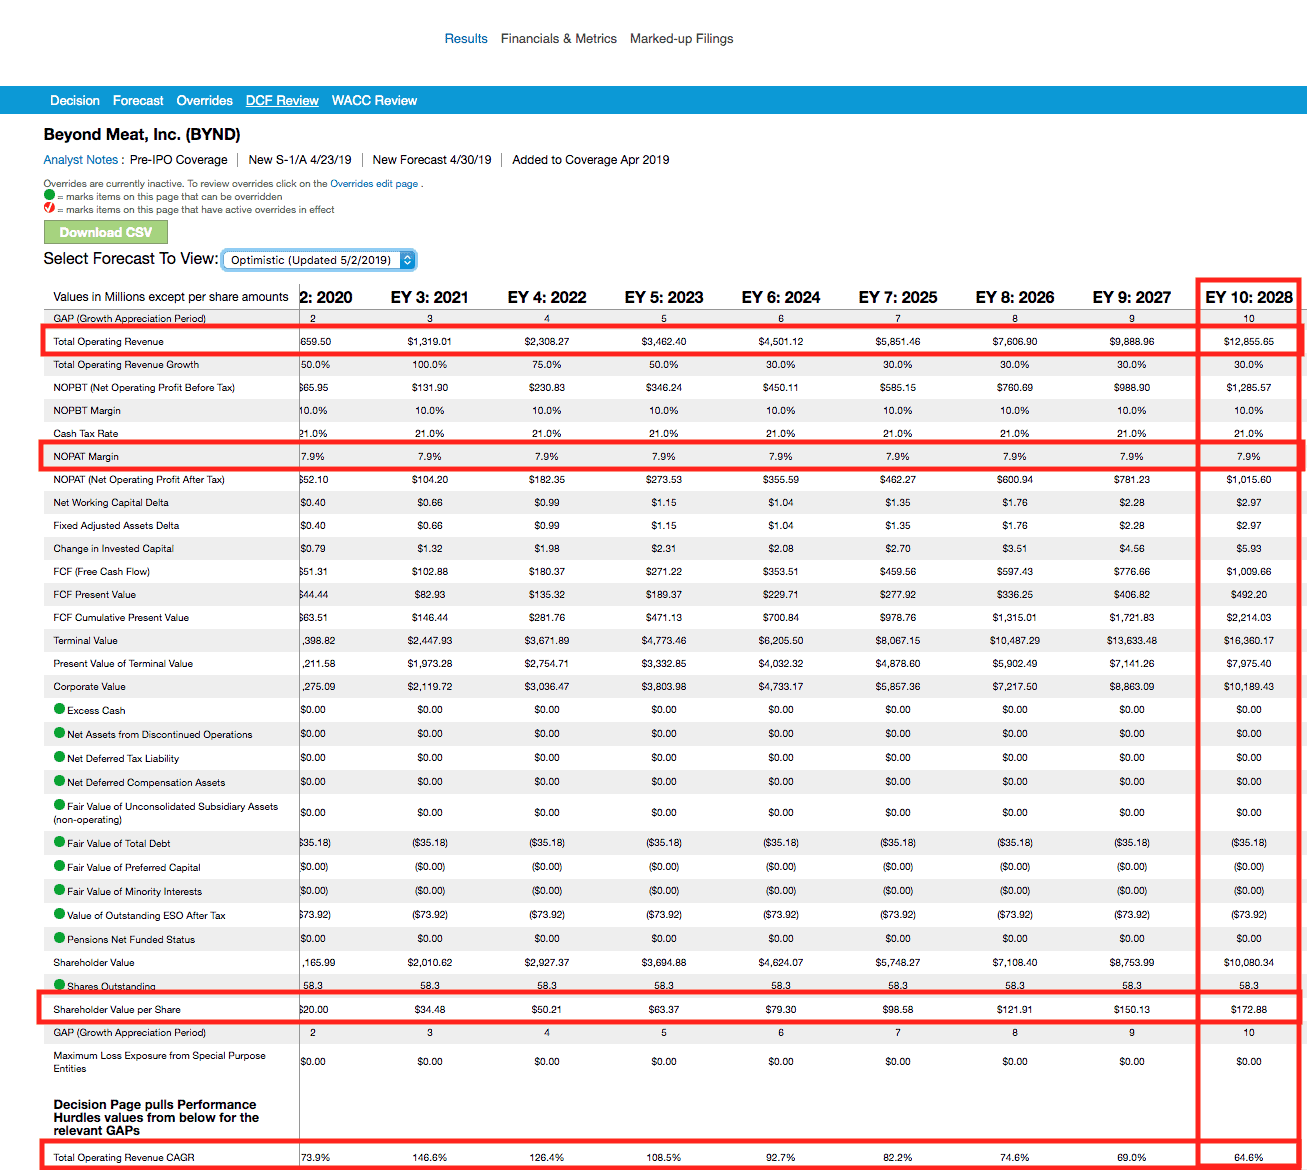
Task: Click the Pre-IPO Coverage note
Action: click(179, 160)
